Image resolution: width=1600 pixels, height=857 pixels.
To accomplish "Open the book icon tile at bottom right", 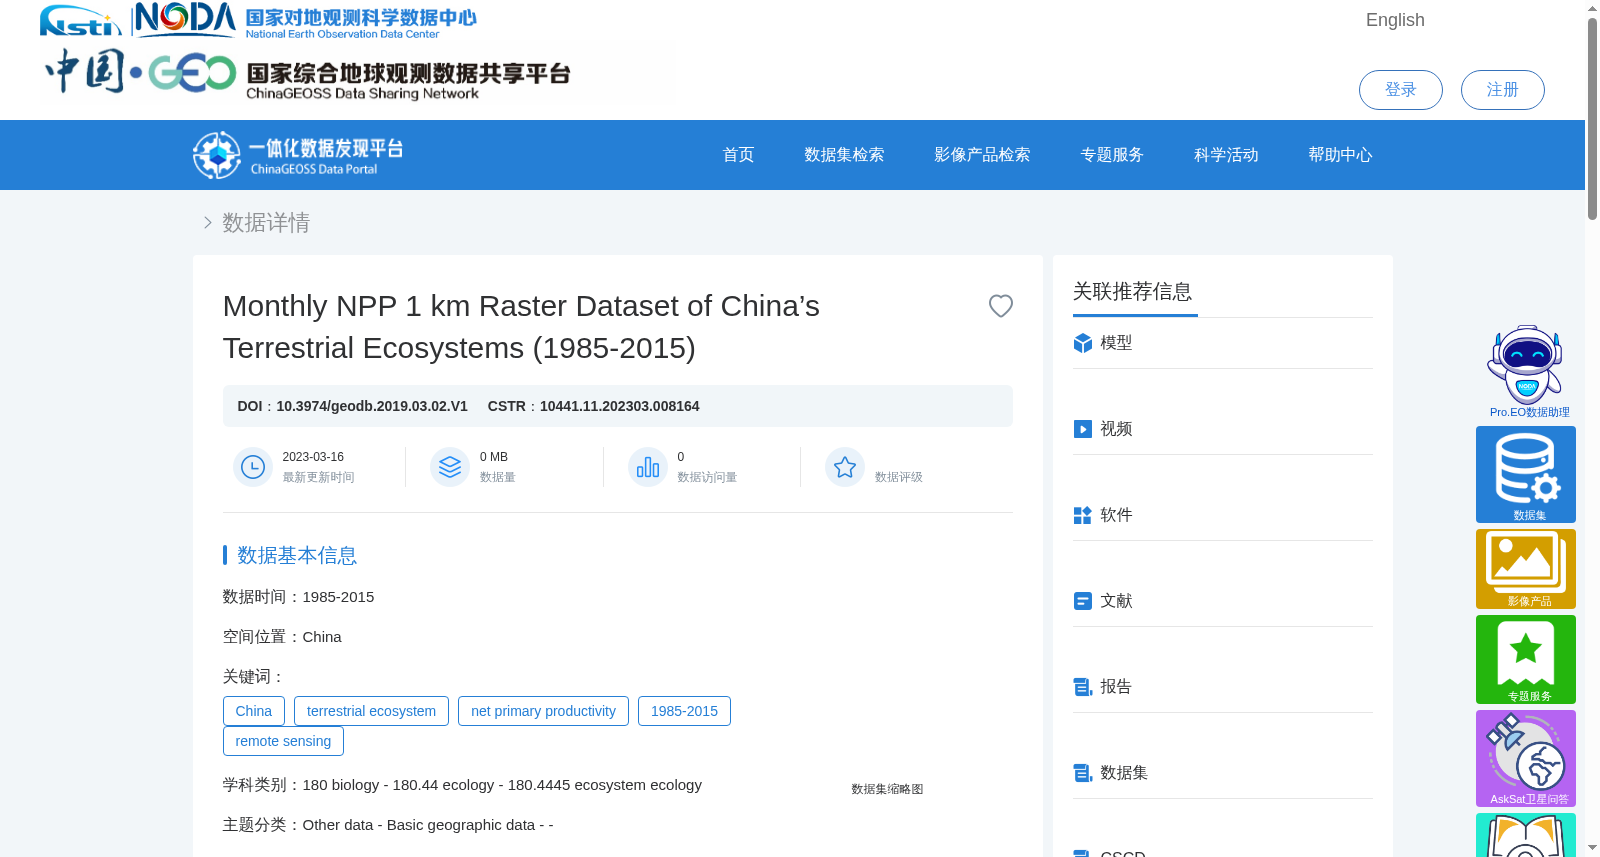I will click(x=1526, y=835).
